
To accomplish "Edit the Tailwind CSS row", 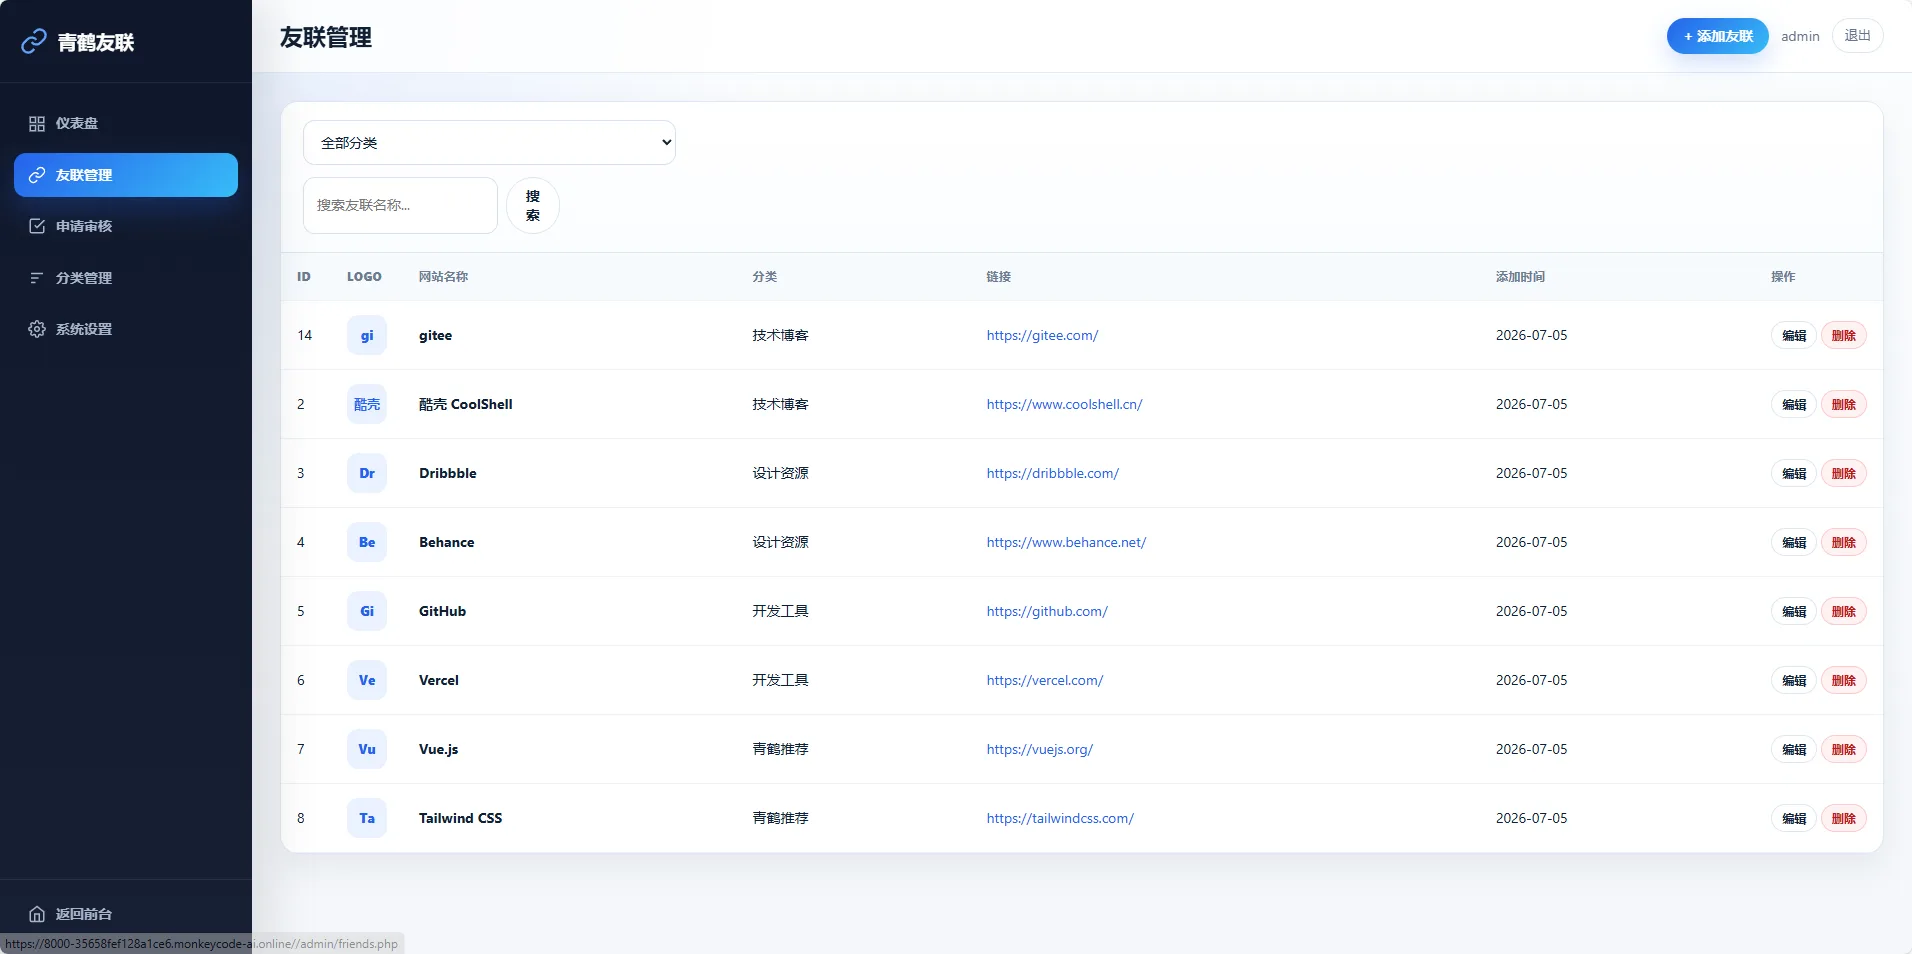I will click(1794, 818).
